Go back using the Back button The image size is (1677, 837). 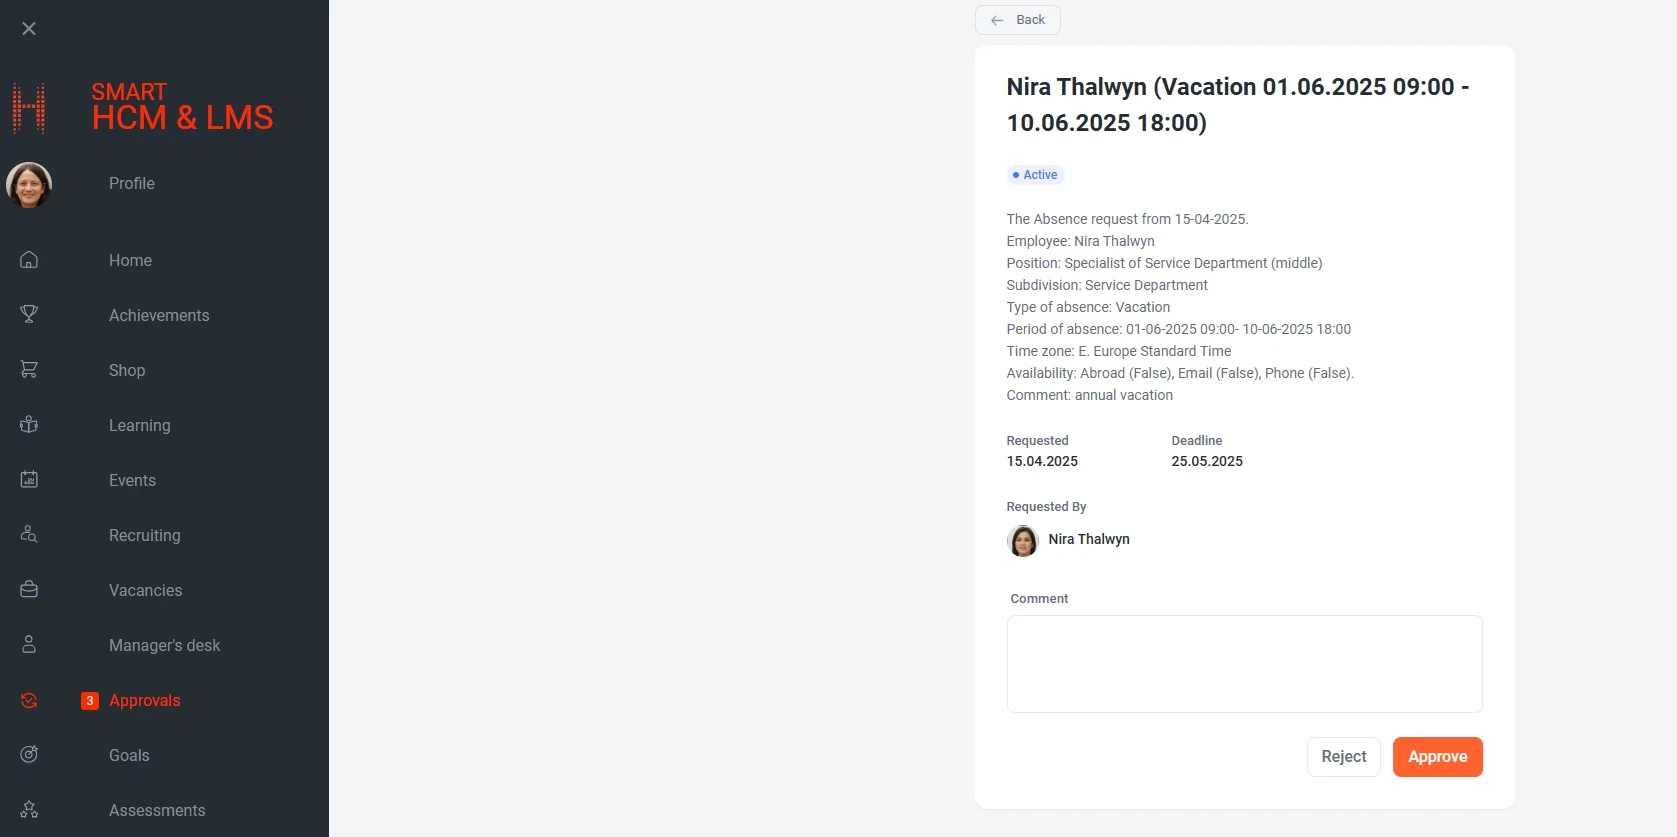(x=1018, y=20)
